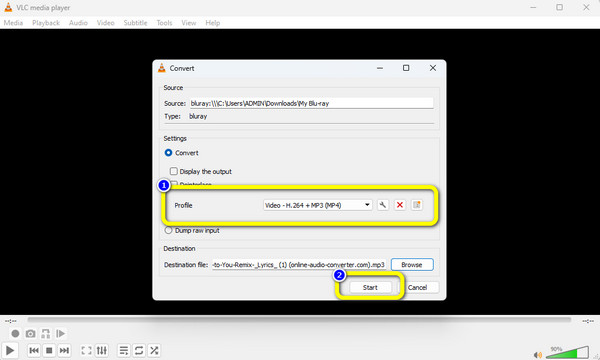Click the volume slider
600x360 pixels.
tap(567, 352)
